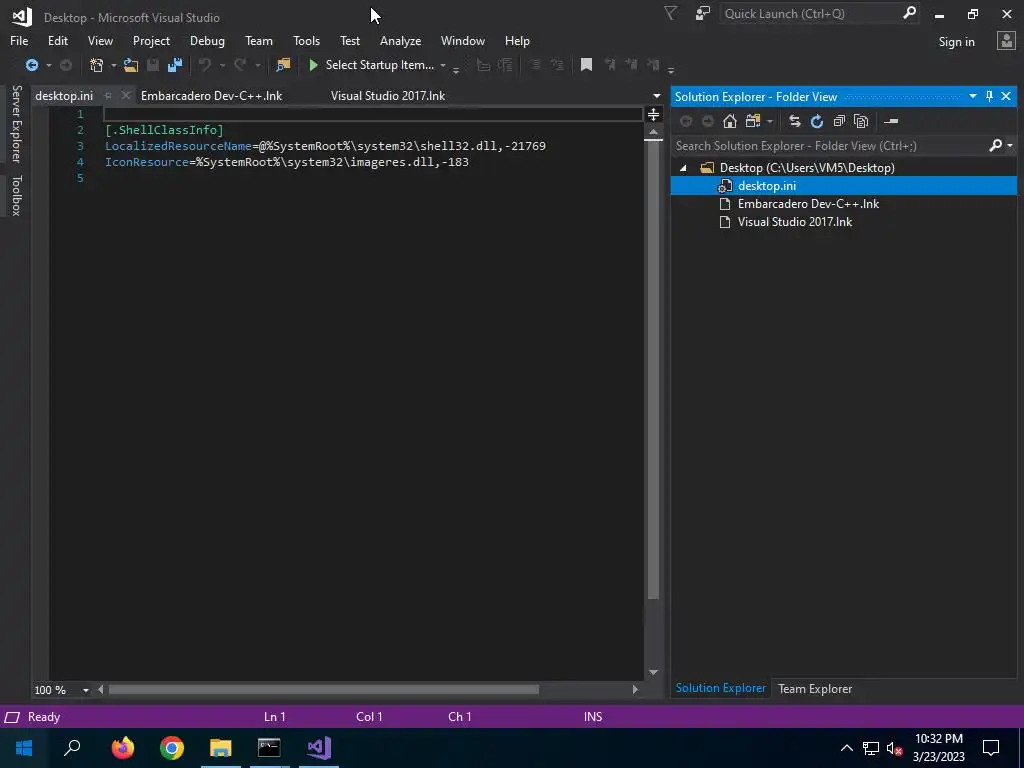Refresh the Solution Explorer folder view
1024x768 pixels.
(816, 121)
